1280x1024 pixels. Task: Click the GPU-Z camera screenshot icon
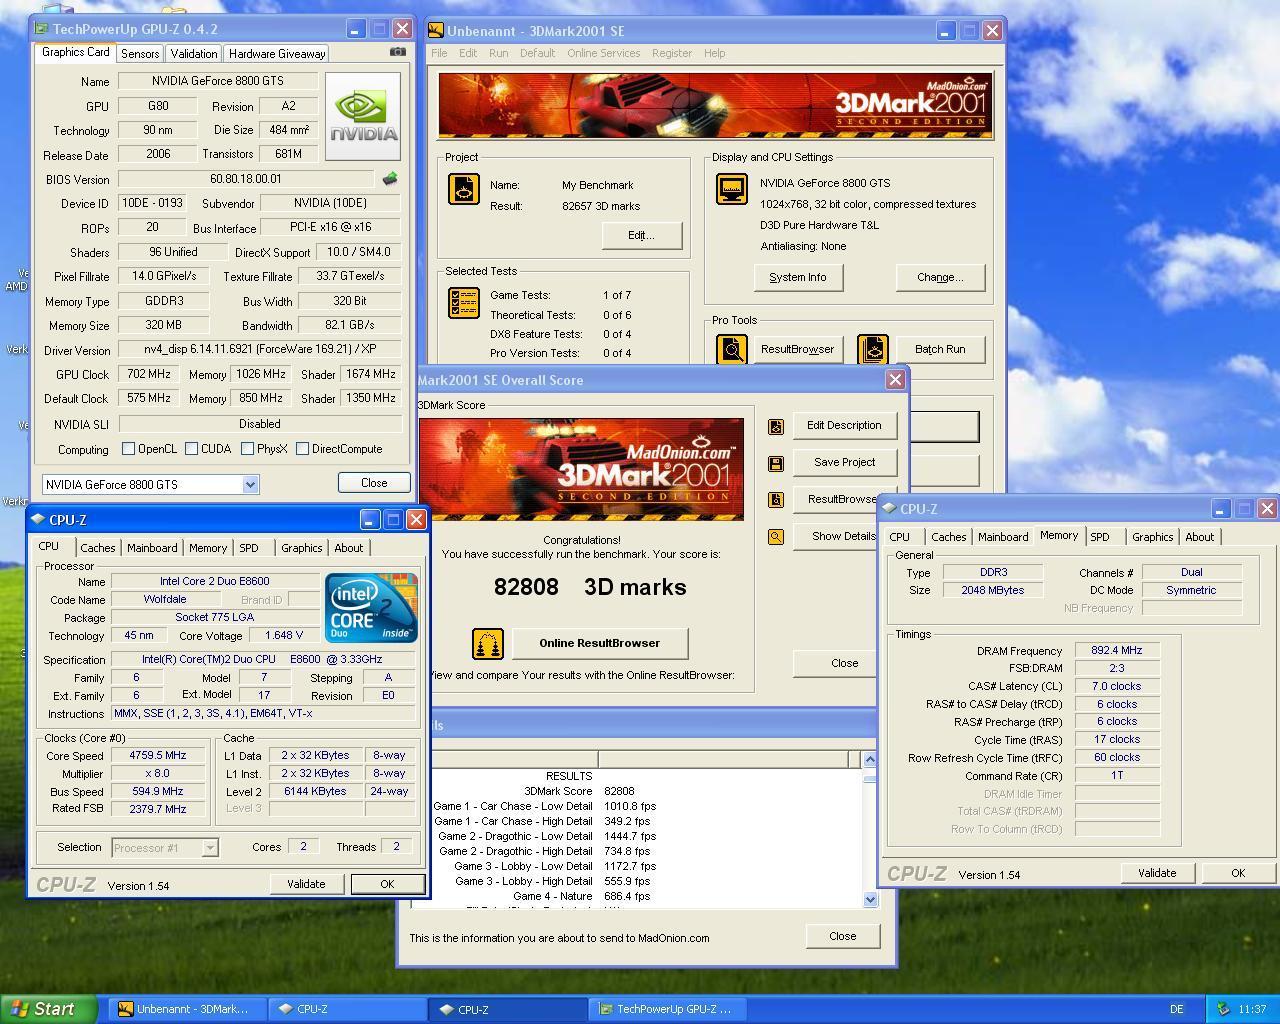pos(398,52)
